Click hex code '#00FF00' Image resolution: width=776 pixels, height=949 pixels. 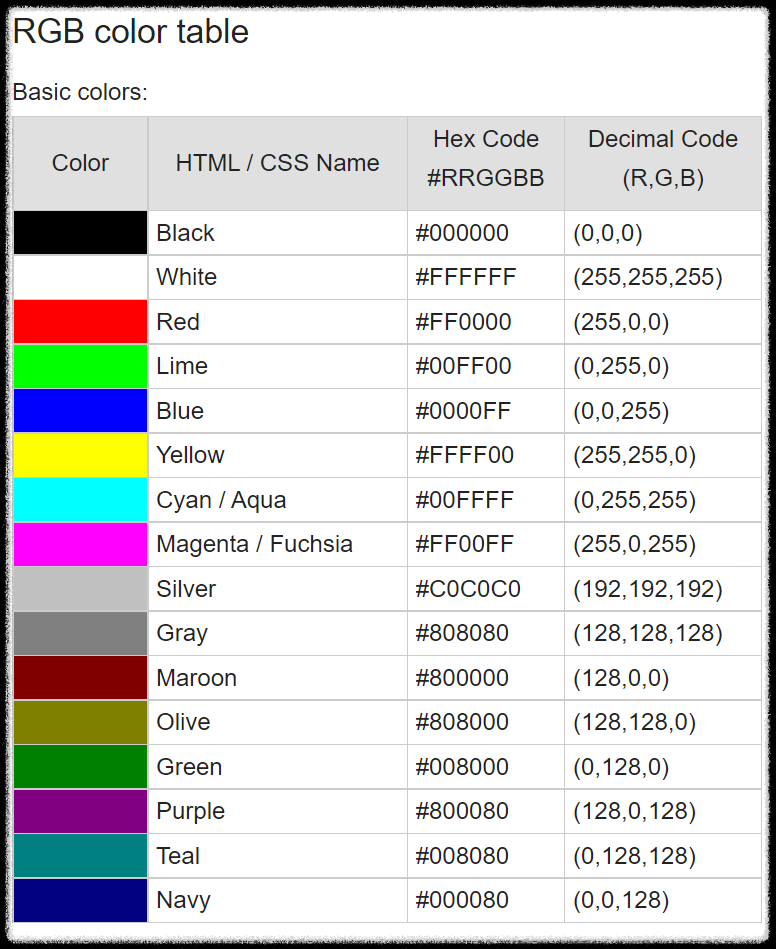463,366
